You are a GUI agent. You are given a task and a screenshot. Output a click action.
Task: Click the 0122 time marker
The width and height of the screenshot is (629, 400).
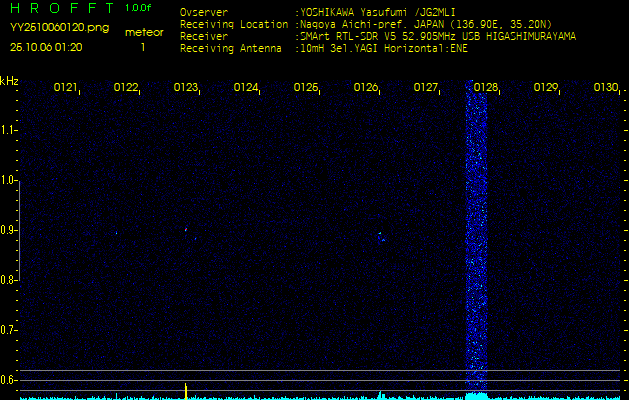125,87
